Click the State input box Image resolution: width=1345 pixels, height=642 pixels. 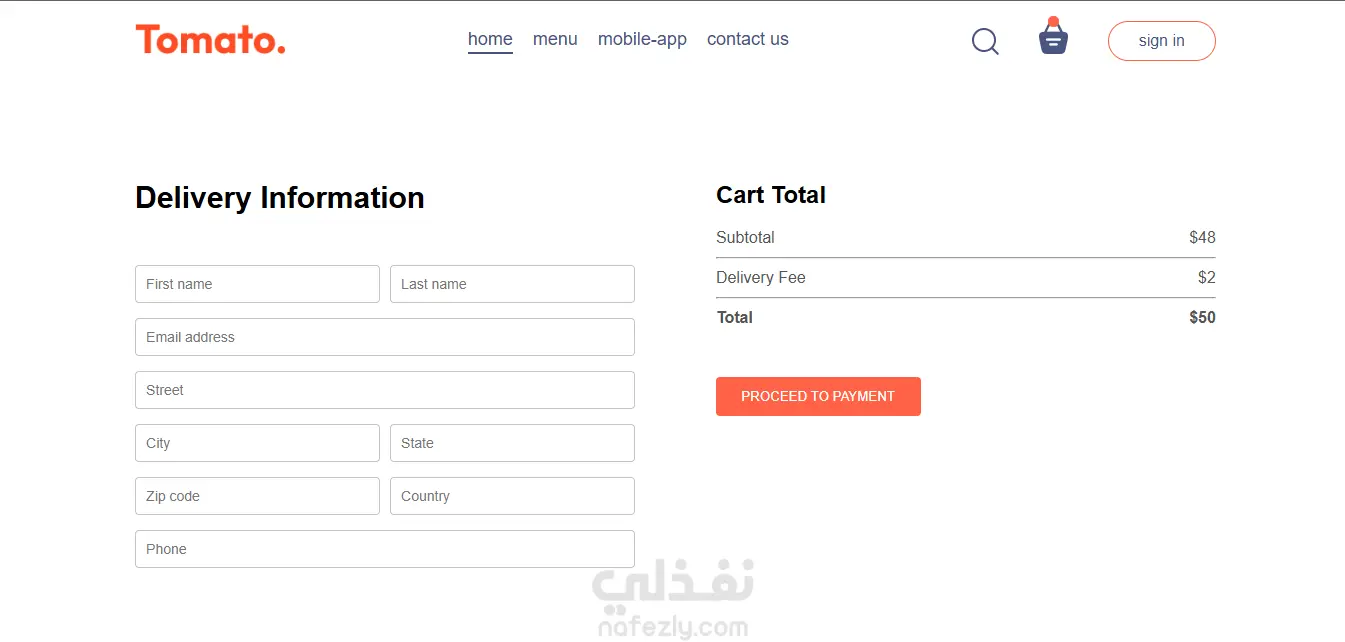click(x=512, y=443)
